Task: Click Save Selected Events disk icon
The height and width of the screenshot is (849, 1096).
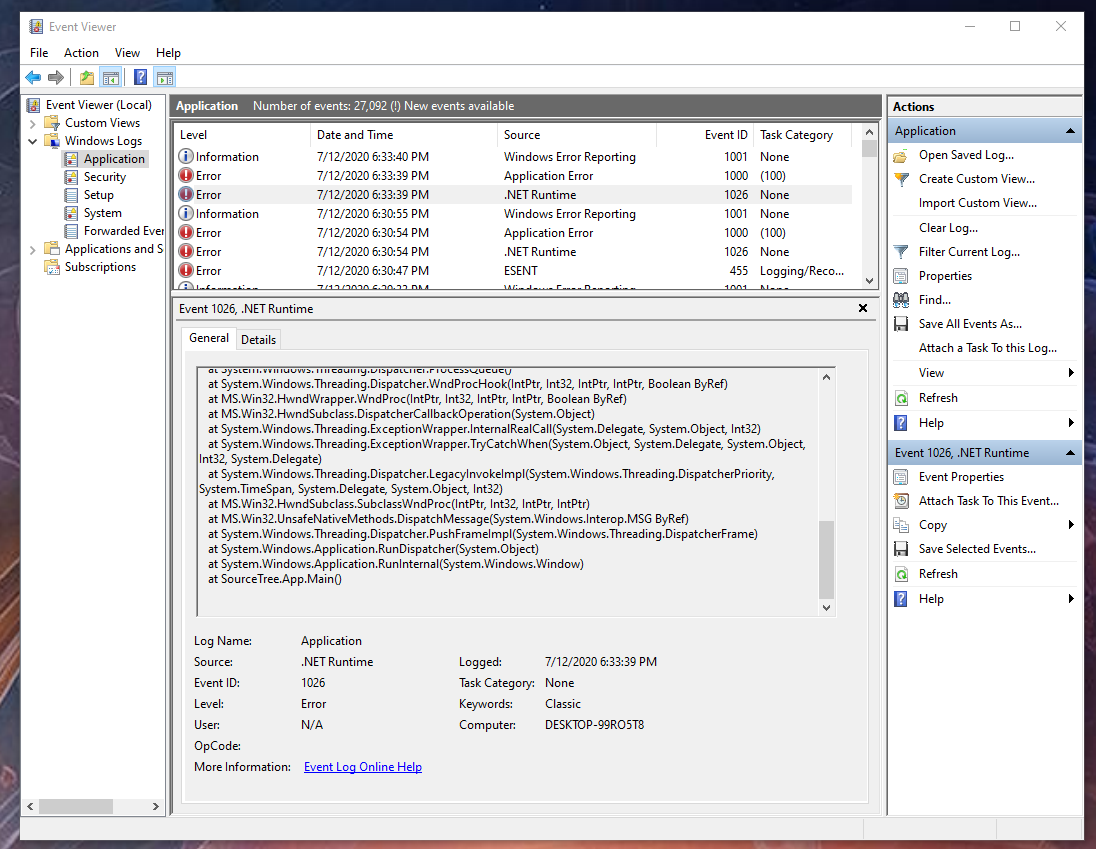Action: [901, 549]
